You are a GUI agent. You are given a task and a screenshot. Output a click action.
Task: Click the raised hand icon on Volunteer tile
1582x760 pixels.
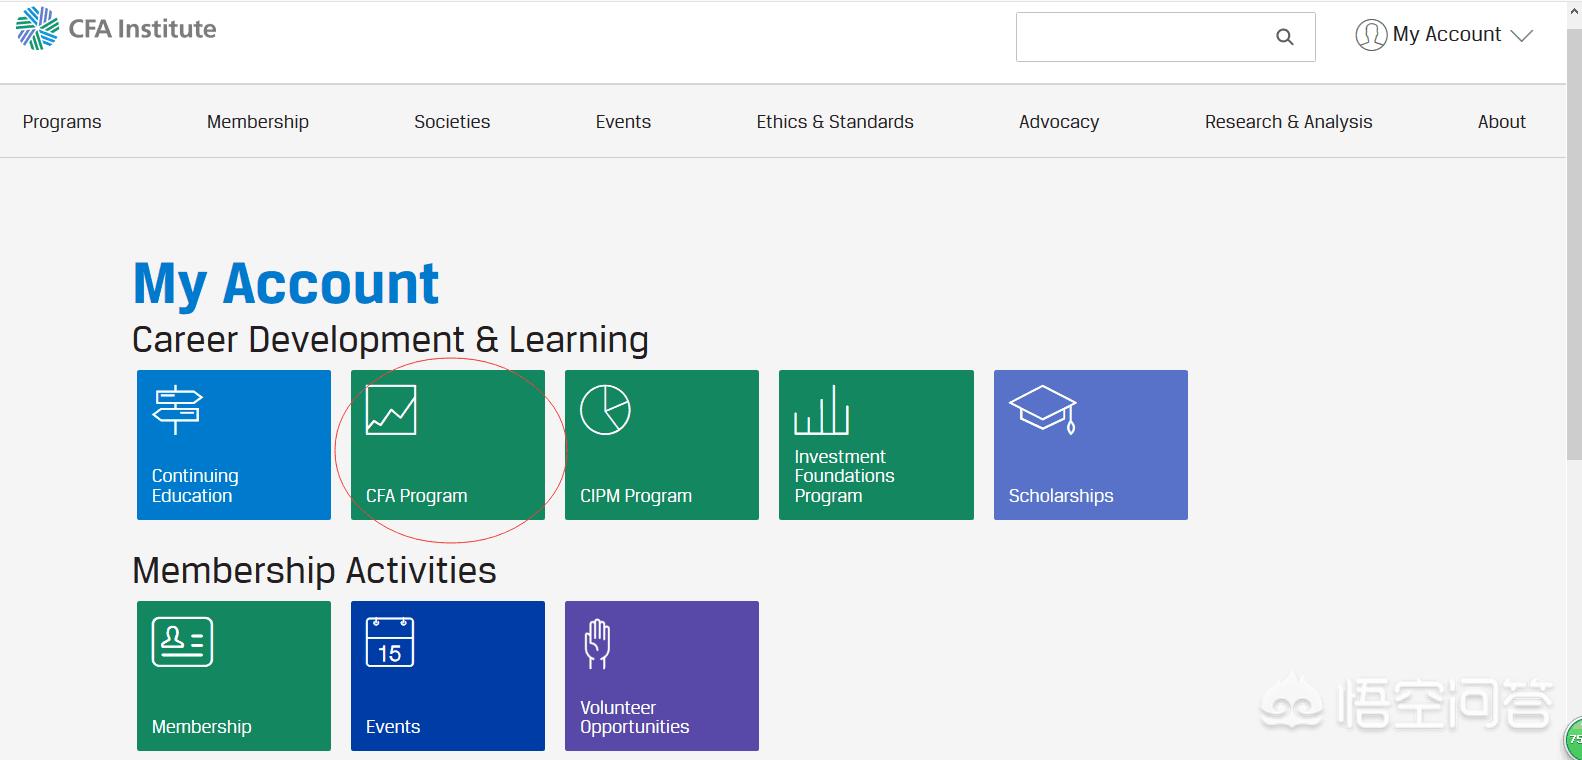click(597, 644)
